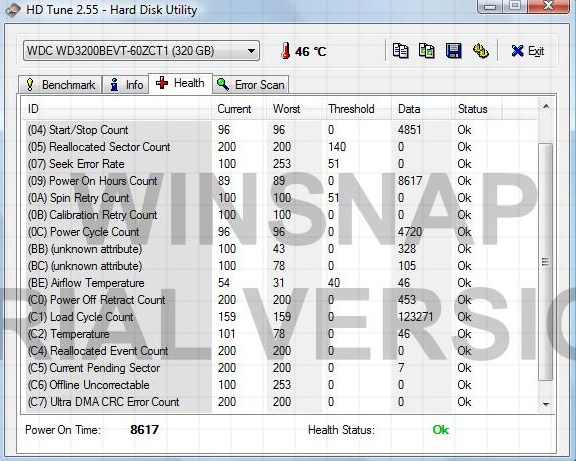Select (C1) Load Cycle Count row
Screen dimensions: 576x461
click(x=281, y=317)
